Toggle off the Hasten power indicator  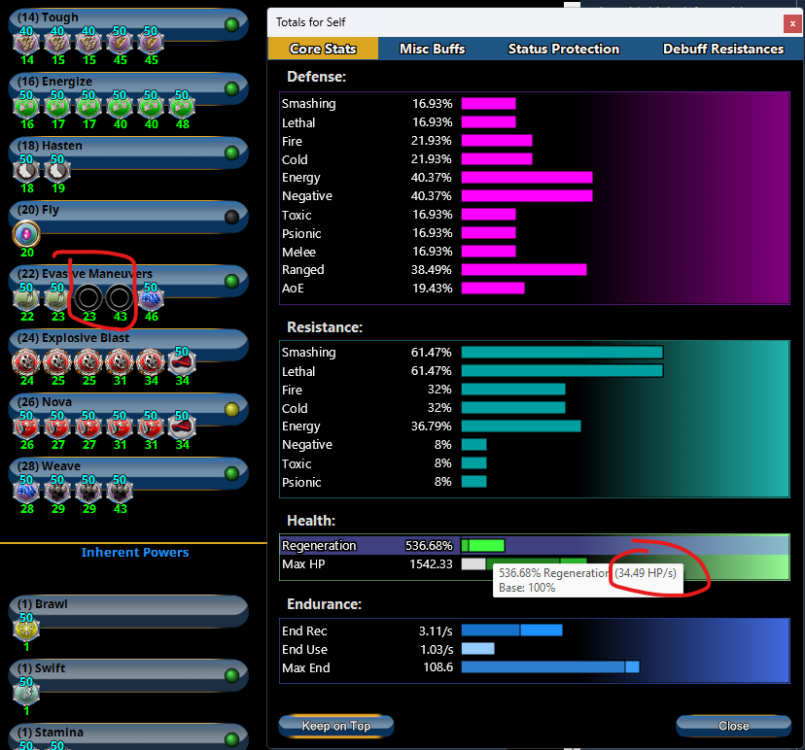tap(232, 153)
